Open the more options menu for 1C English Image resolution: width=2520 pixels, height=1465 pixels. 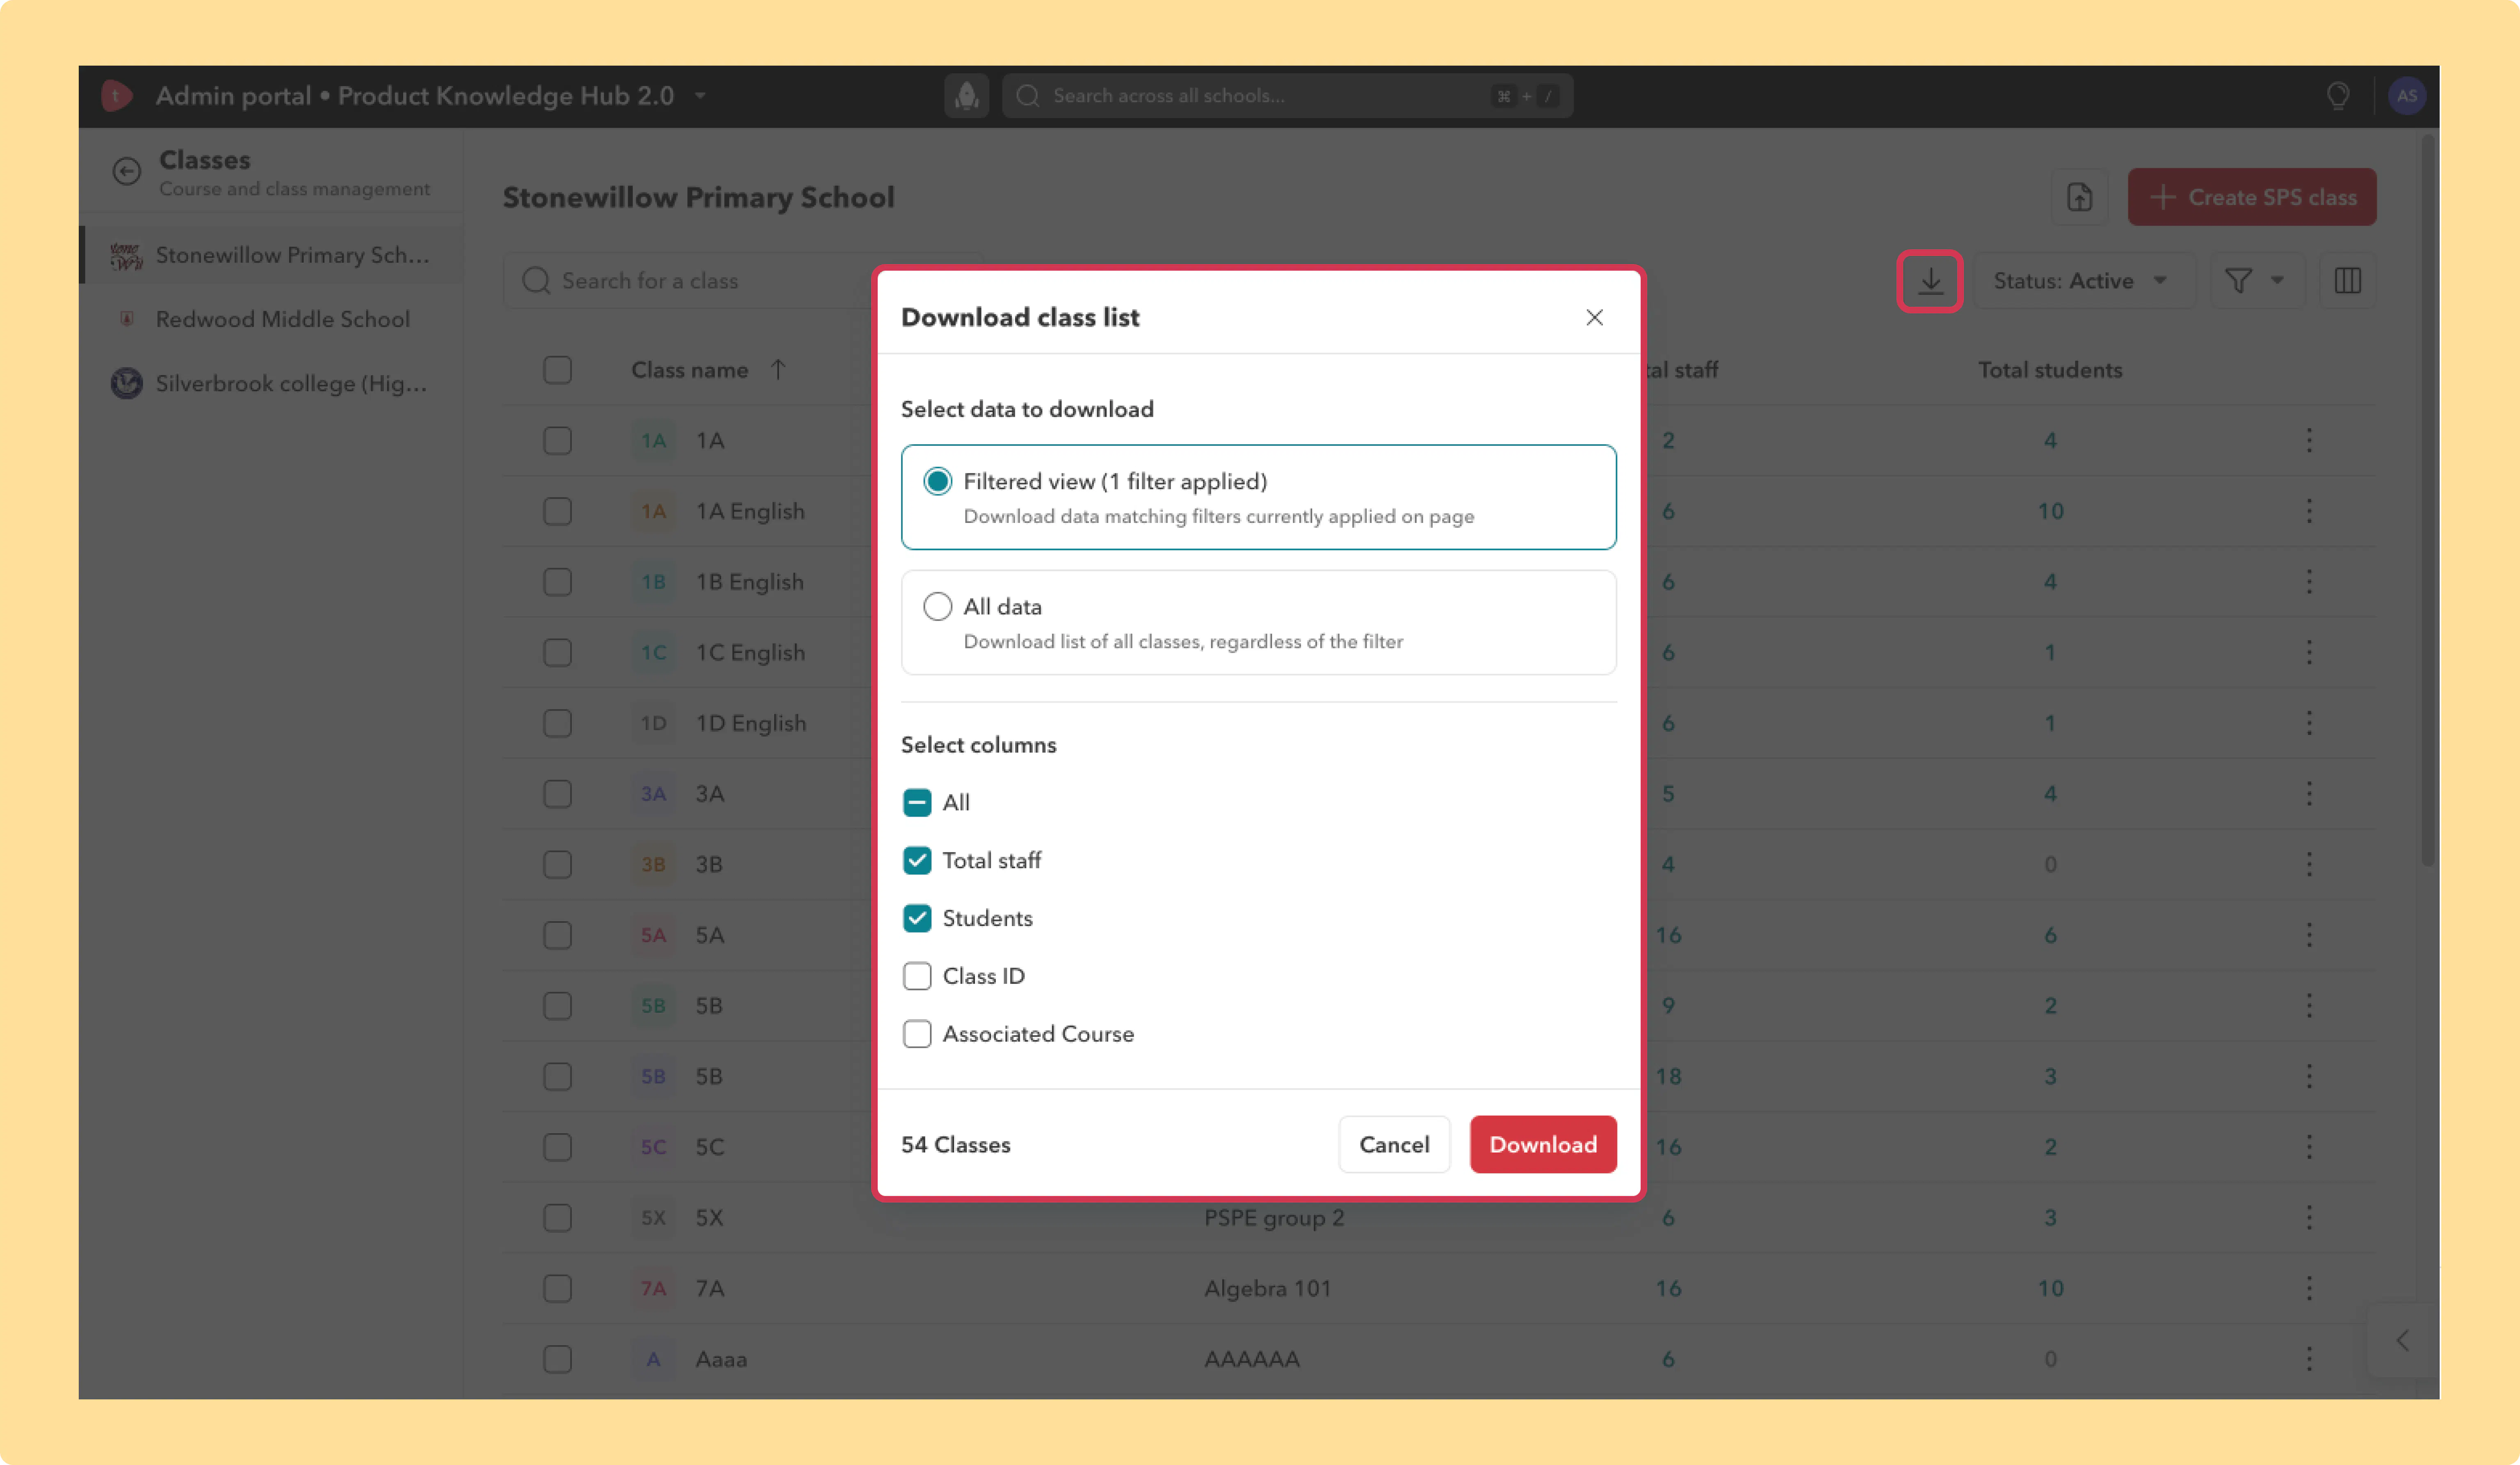pyautogui.click(x=2309, y=653)
